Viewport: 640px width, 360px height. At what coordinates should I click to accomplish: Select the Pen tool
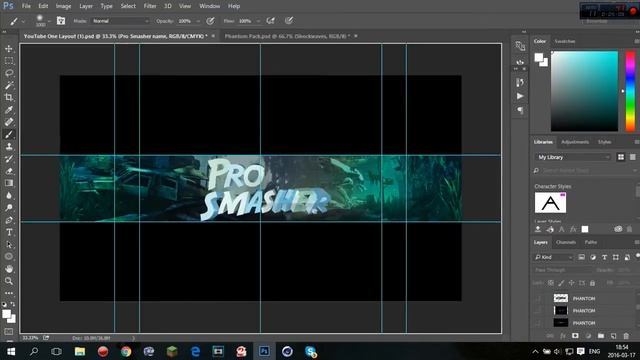pos(9,220)
